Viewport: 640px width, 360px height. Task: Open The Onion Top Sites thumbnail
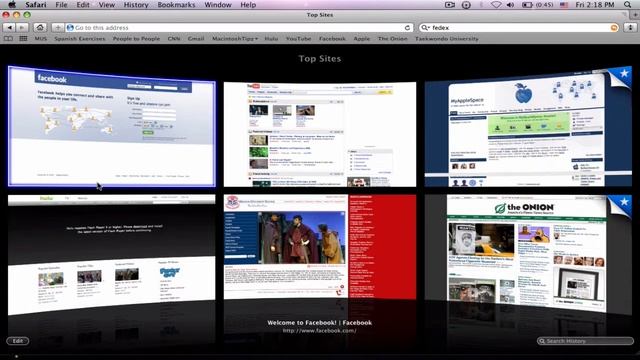tap(528, 254)
